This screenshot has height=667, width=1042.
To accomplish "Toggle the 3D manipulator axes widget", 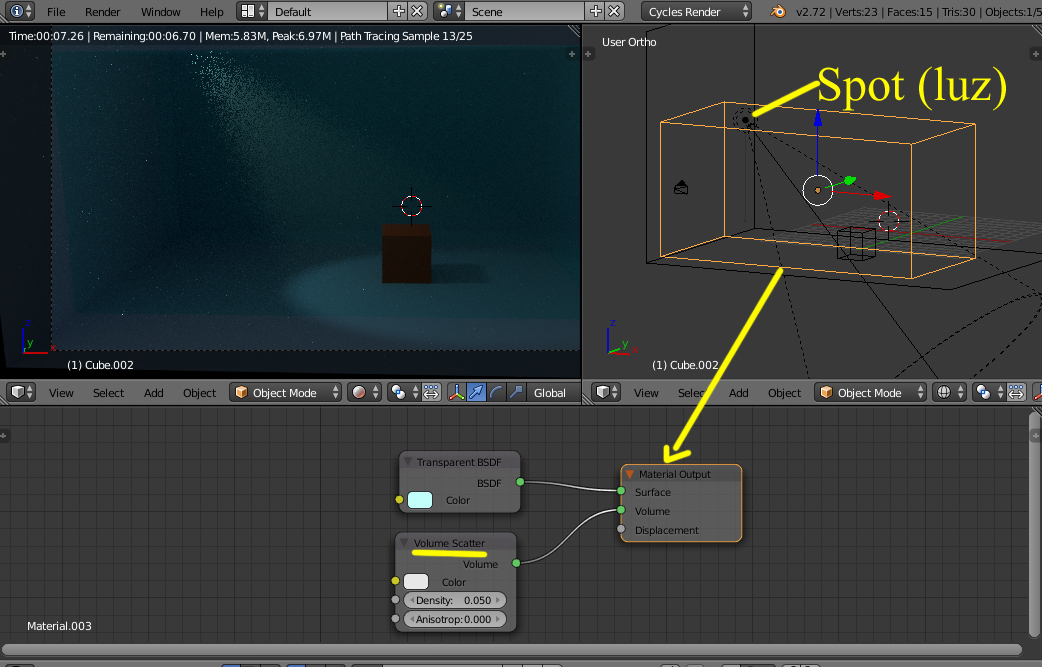I will [456, 393].
